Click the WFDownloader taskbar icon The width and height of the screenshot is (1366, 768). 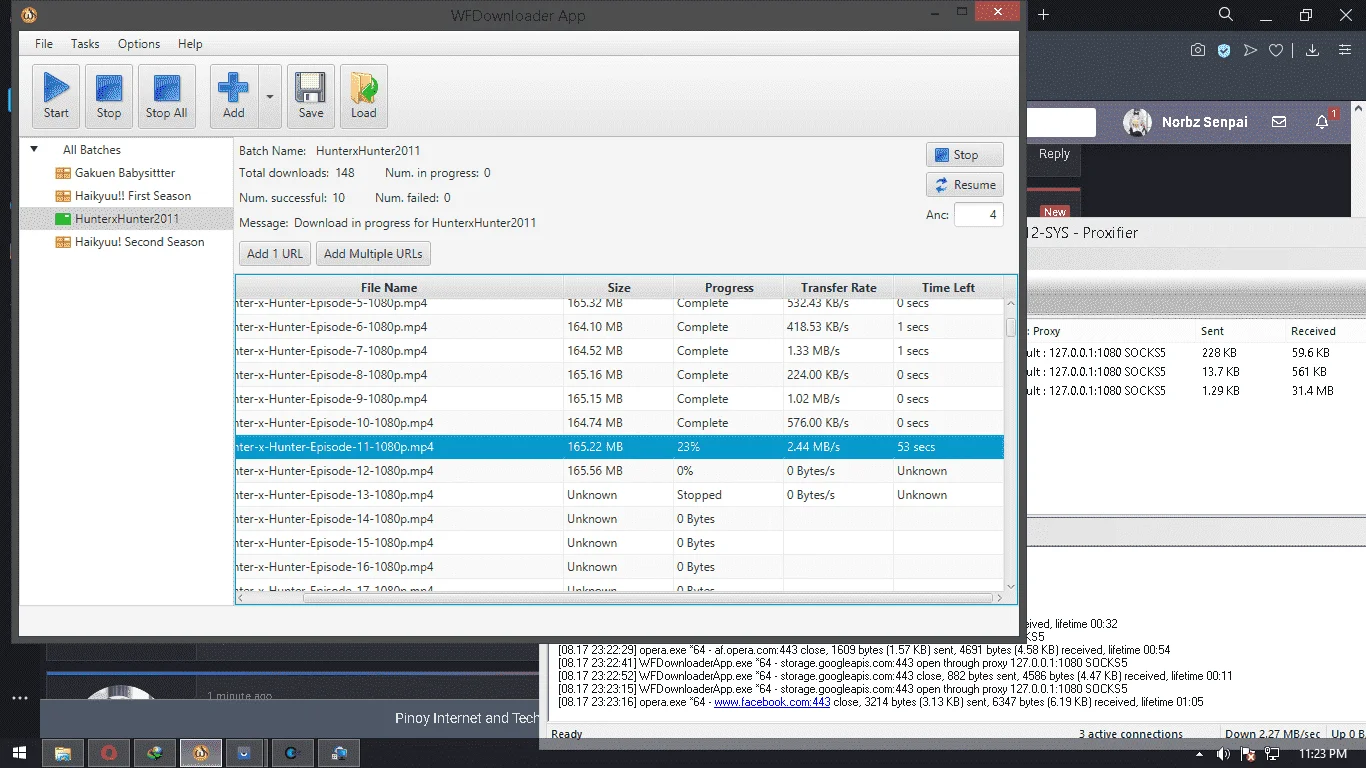click(x=201, y=753)
